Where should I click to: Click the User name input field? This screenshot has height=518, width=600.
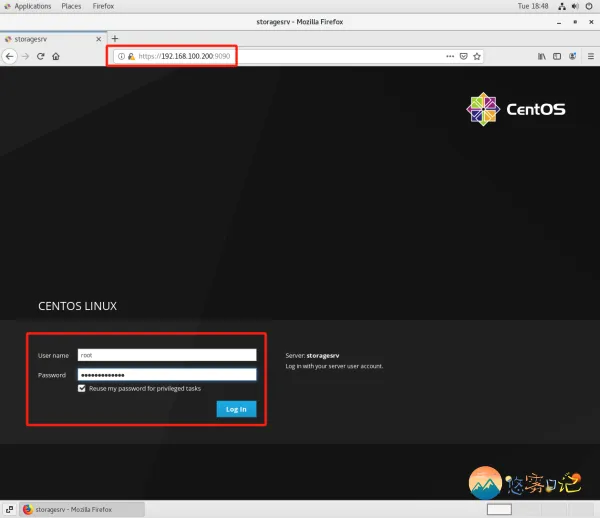pos(167,355)
